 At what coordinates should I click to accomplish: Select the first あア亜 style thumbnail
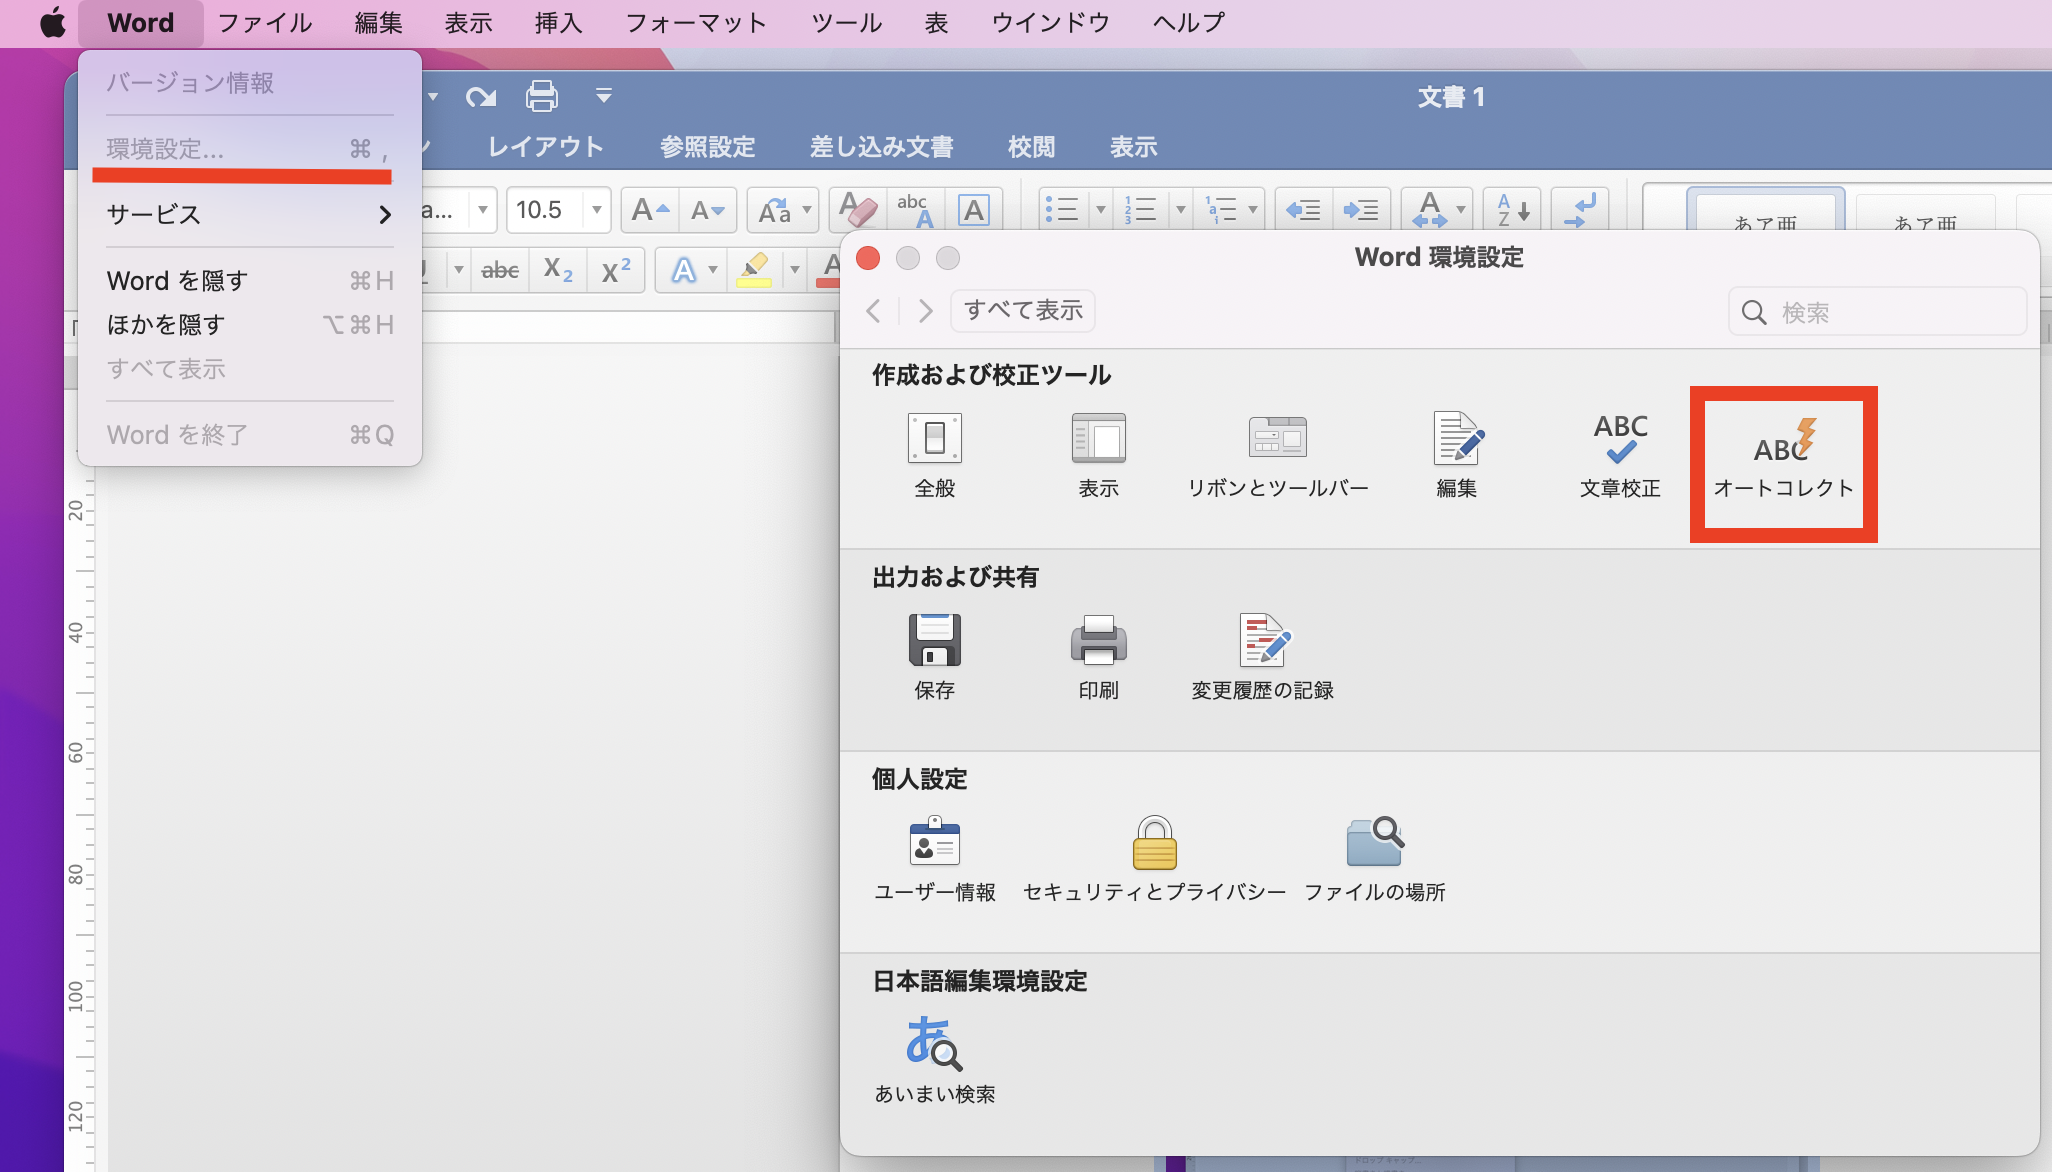(1765, 210)
